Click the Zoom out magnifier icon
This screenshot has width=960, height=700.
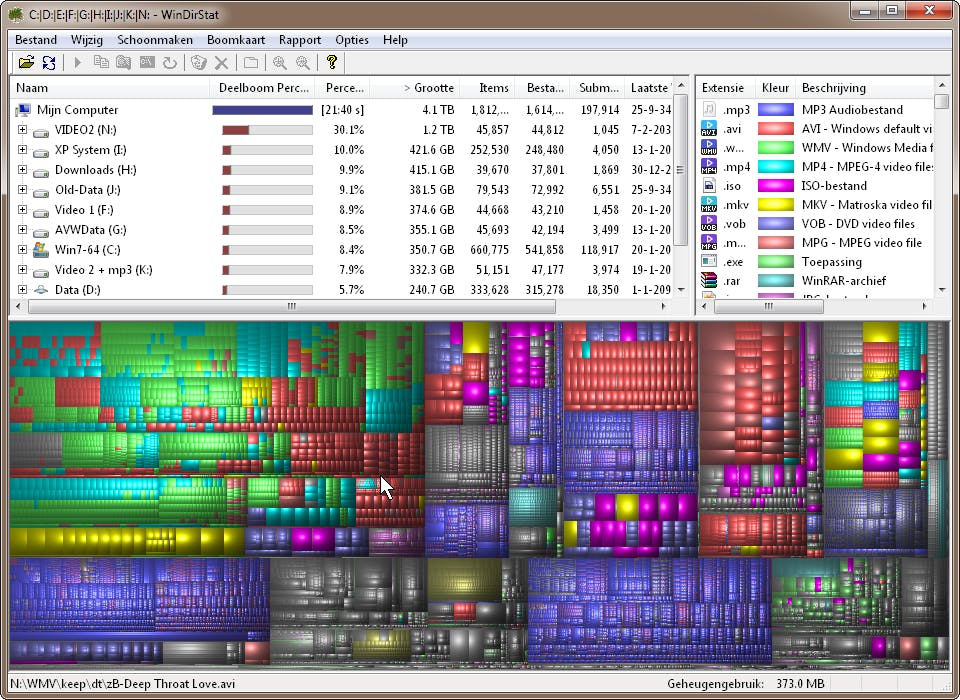click(x=302, y=63)
